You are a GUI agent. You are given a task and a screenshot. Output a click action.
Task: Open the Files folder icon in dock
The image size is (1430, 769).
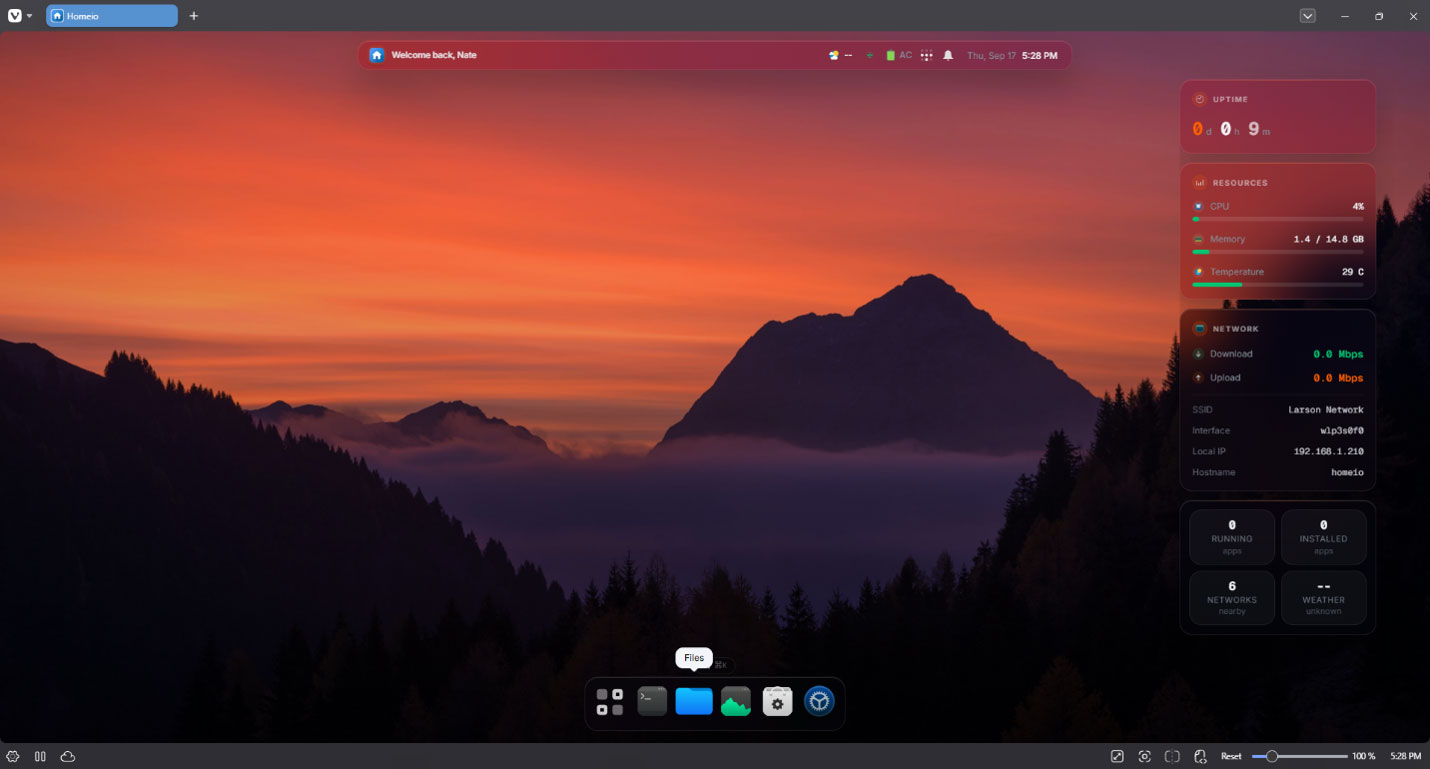[694, 702]
